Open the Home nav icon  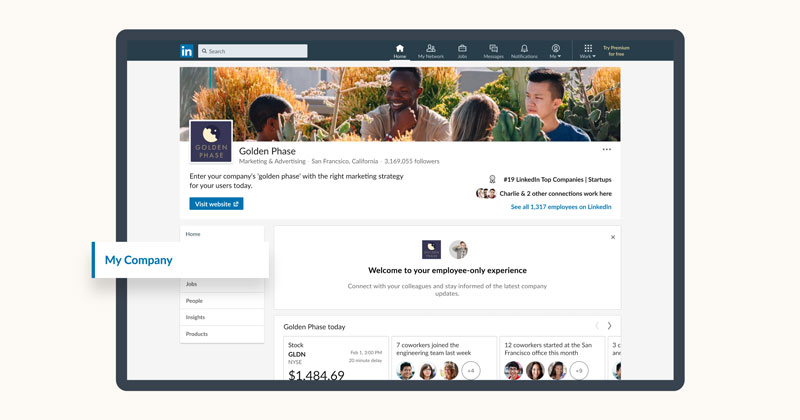pos(399,51)
